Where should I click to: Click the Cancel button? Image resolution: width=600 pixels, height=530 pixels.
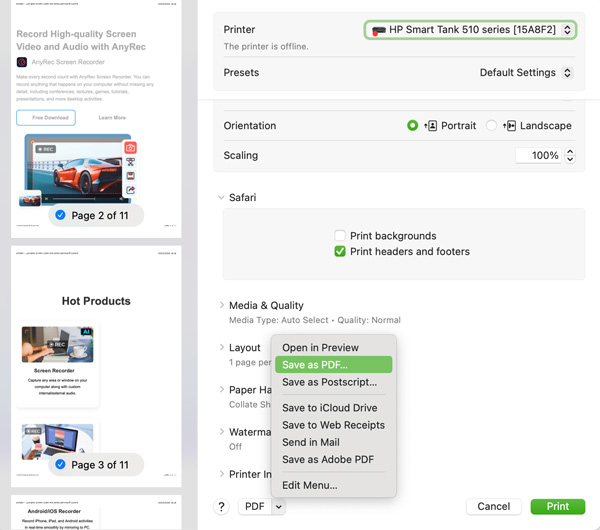[494, 507]
